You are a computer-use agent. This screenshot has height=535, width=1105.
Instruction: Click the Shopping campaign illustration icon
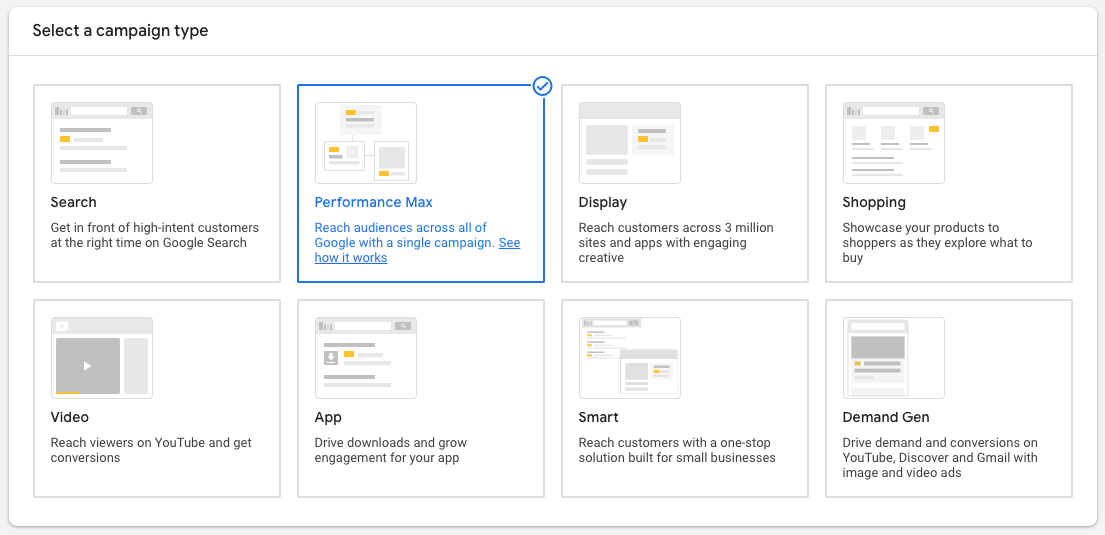click(894, 143)
